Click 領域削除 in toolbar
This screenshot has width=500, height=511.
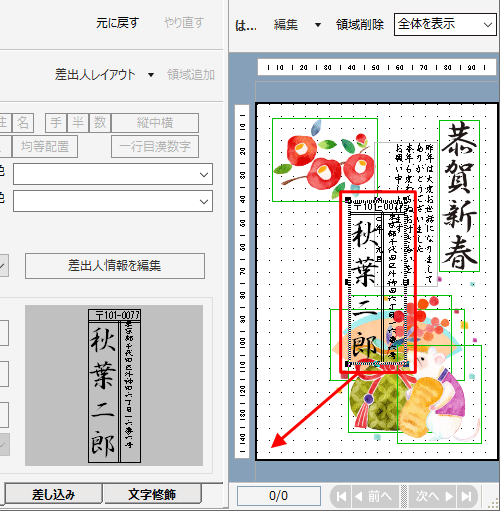(x=360, y=25)
